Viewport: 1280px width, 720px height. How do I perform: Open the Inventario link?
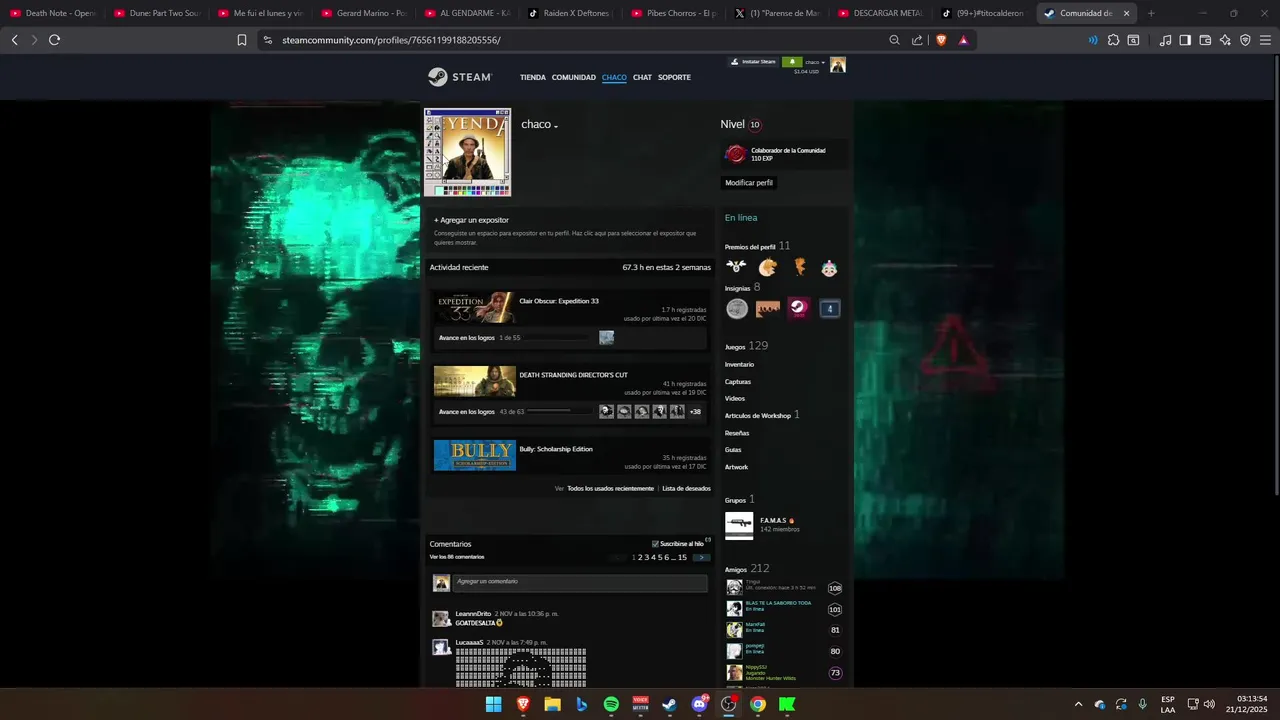point(739,364)
